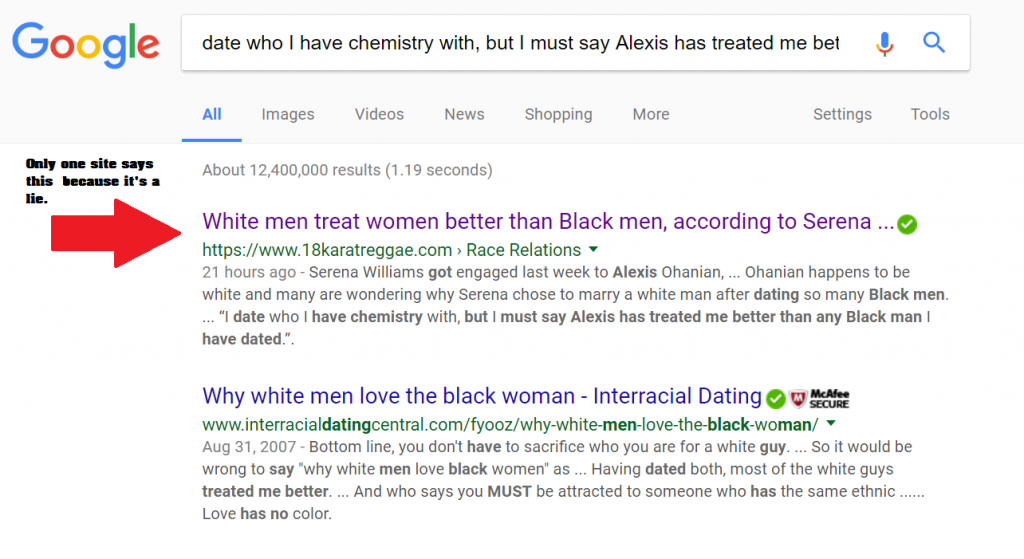Click the interracialdatingcentral.com URL
This screenshot has height=559, width=1024.
point(510,425)
